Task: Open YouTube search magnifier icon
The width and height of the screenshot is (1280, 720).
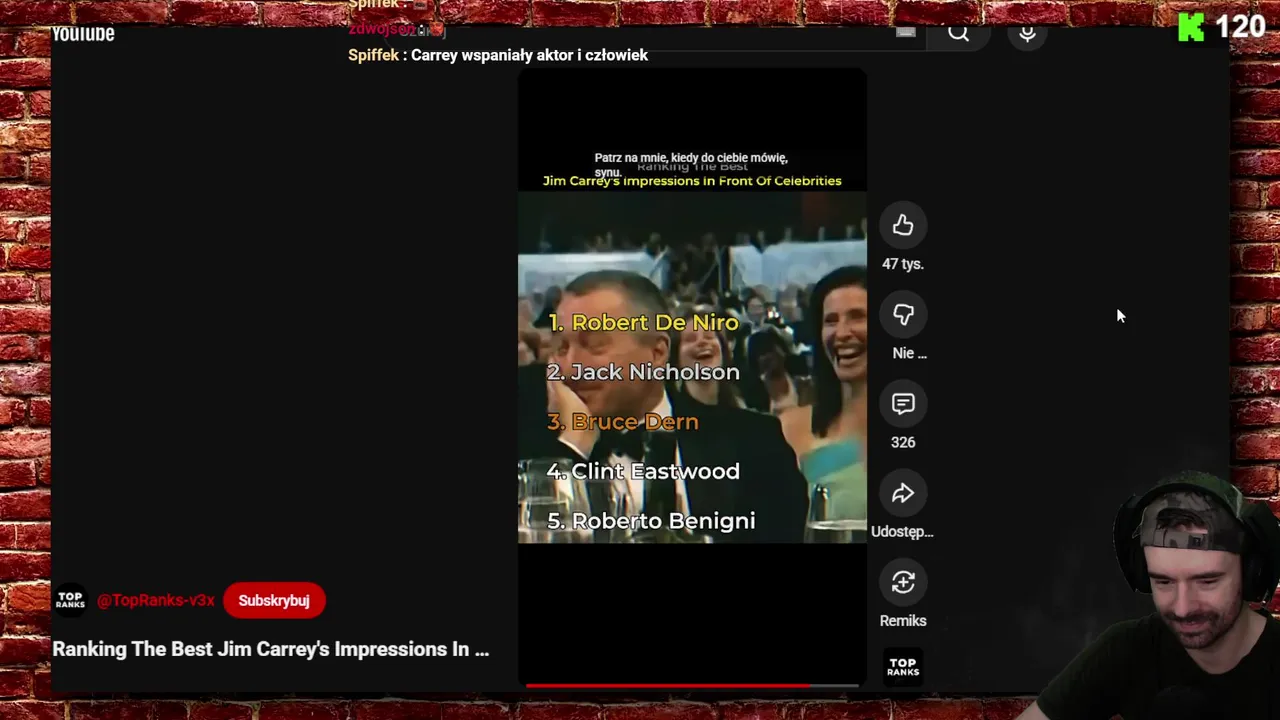Action: pos(958,34)
